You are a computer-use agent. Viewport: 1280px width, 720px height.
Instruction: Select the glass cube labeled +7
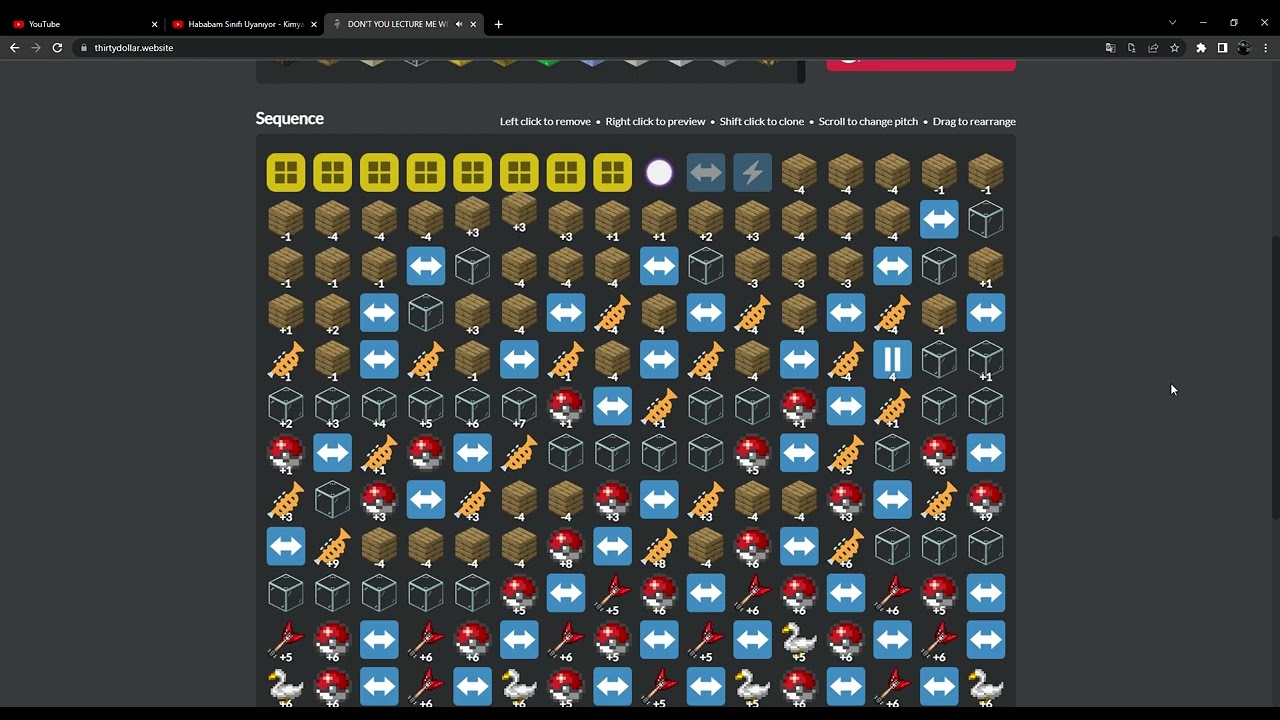[519, 407]
